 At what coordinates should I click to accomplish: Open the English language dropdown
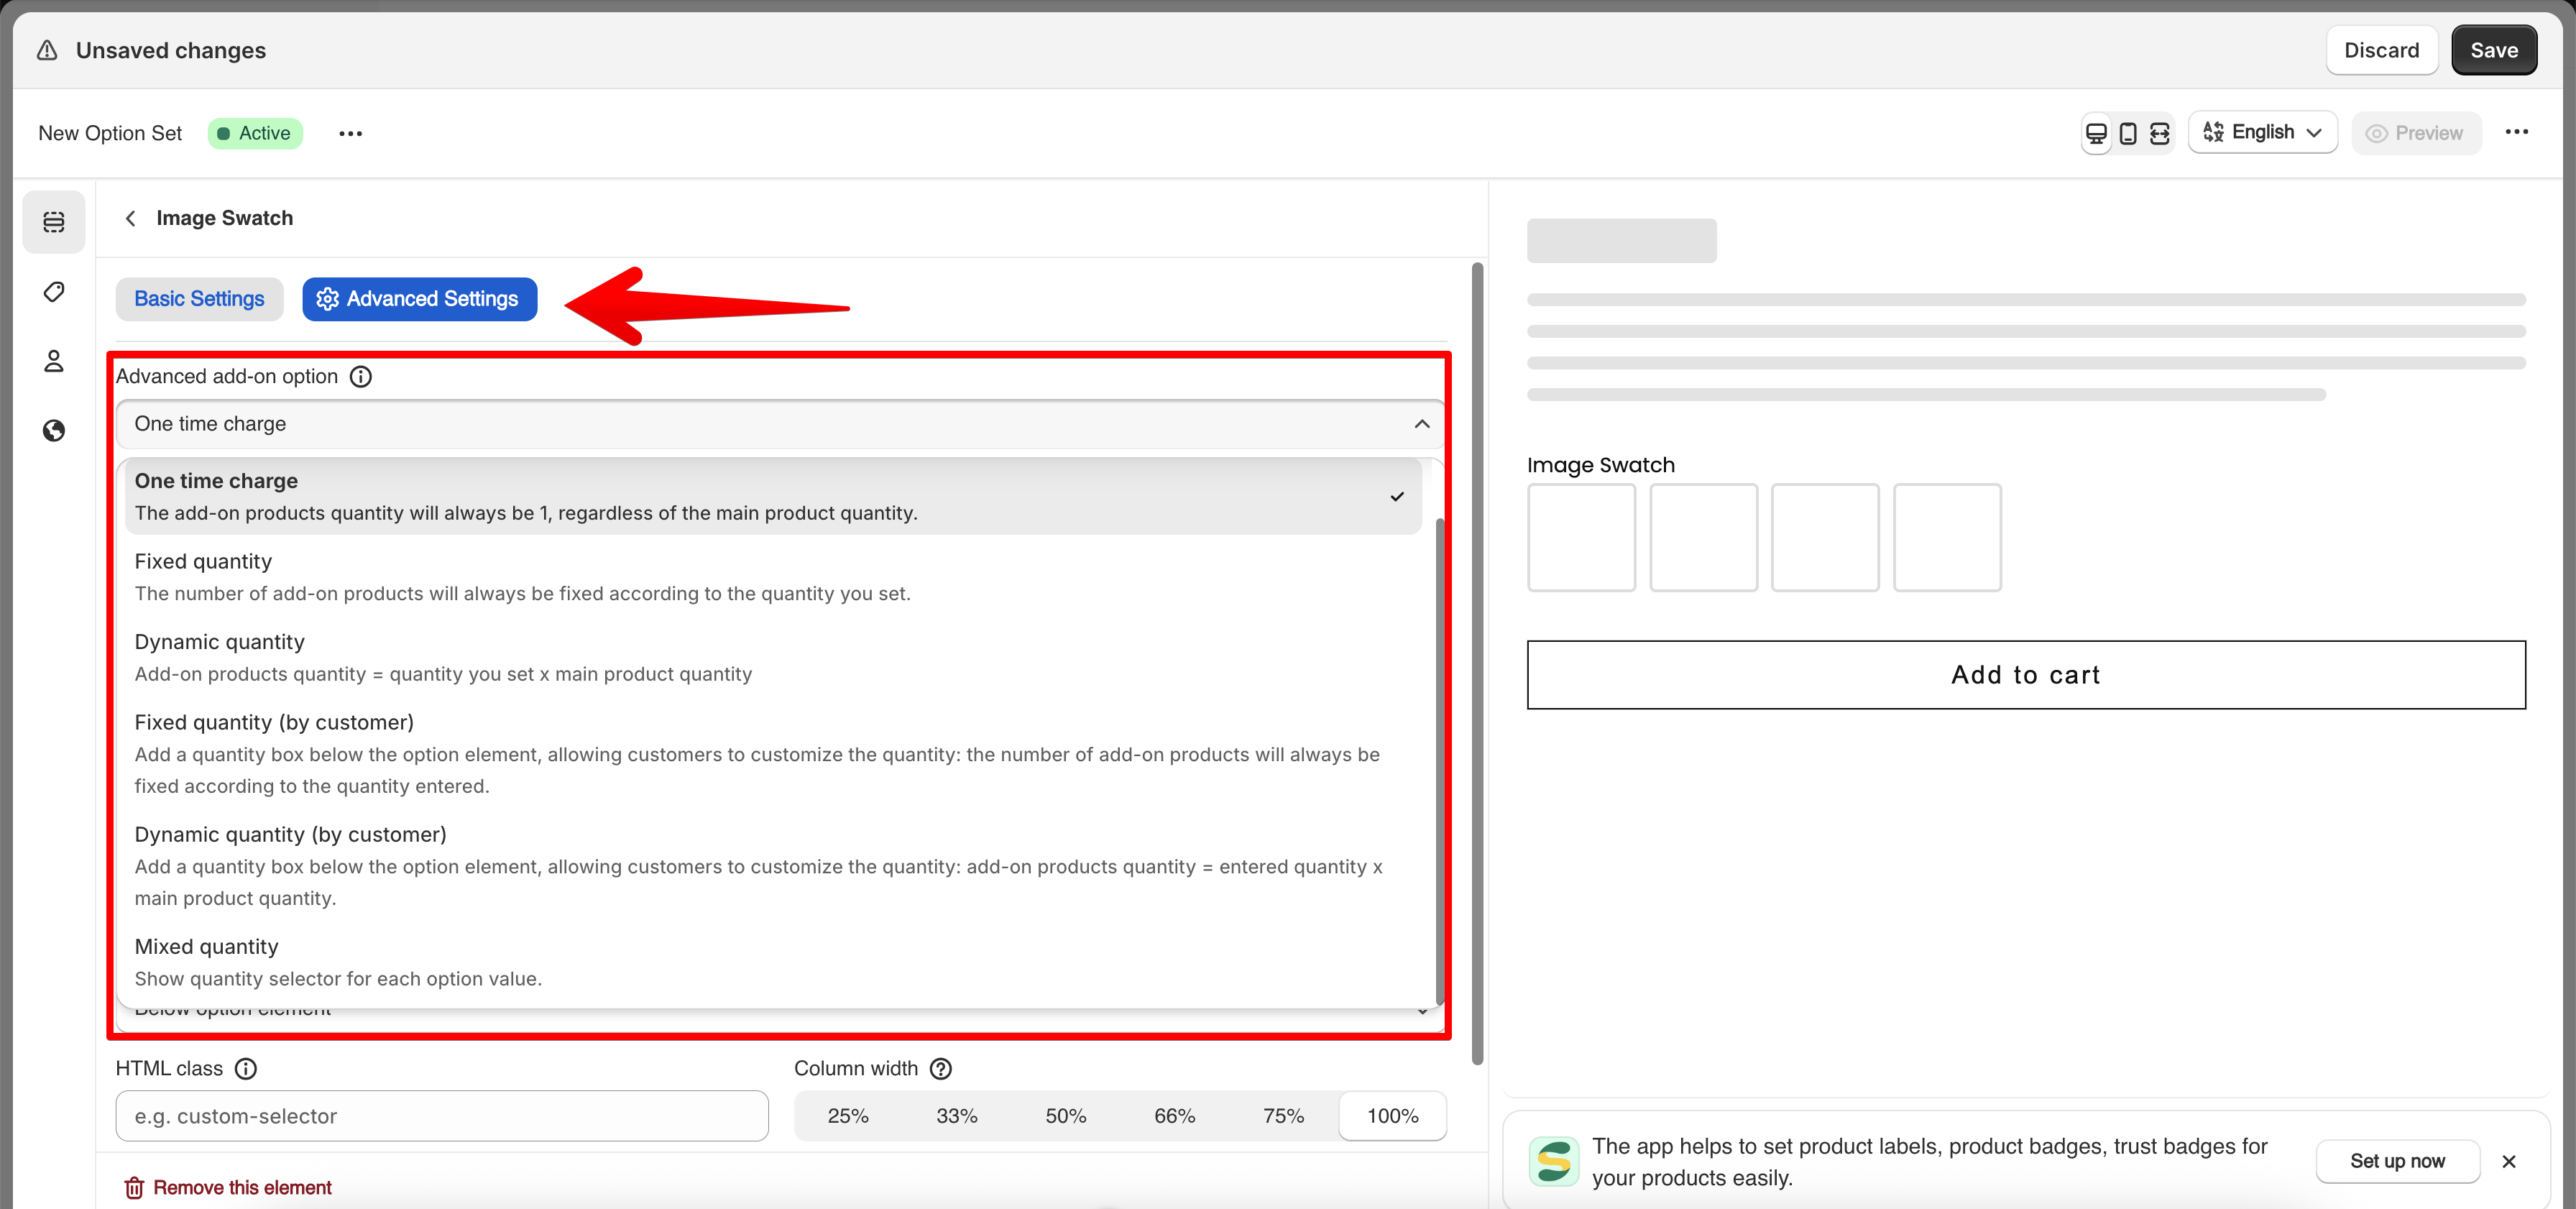pyautogui.click(x=2262, y=132)
